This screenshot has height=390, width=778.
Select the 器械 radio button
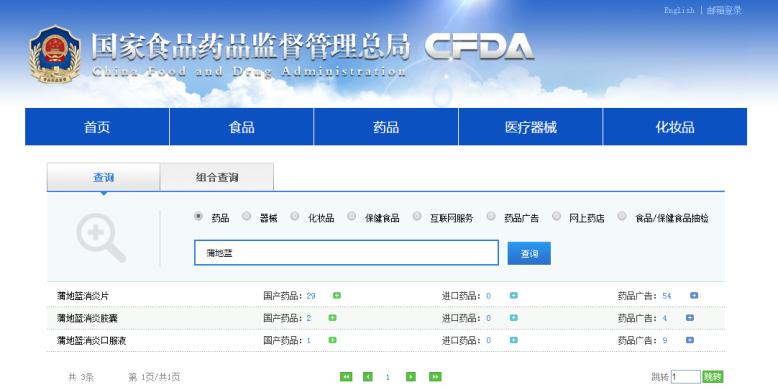point(247,216)
